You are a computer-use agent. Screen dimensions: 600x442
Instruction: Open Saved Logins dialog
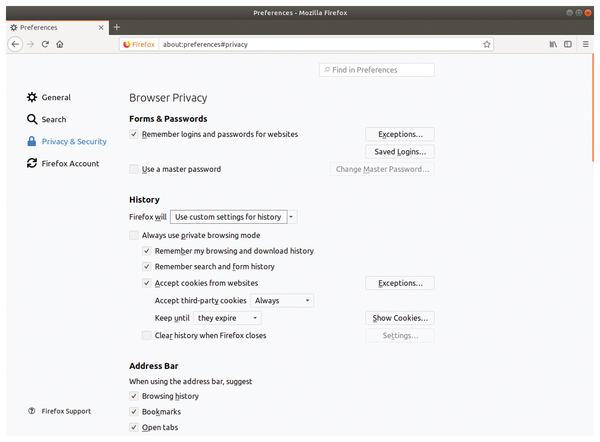click(400, 152)
